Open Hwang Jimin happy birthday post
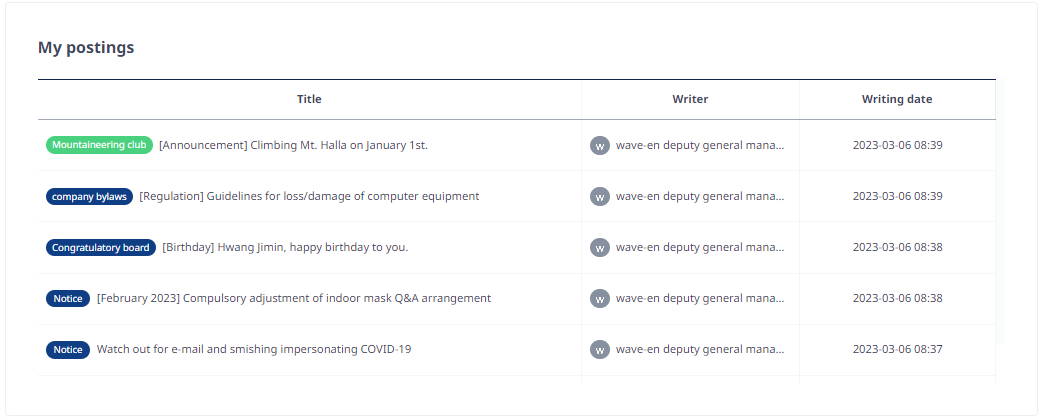This screenshot has height=420, width=1041. point(285,247)
